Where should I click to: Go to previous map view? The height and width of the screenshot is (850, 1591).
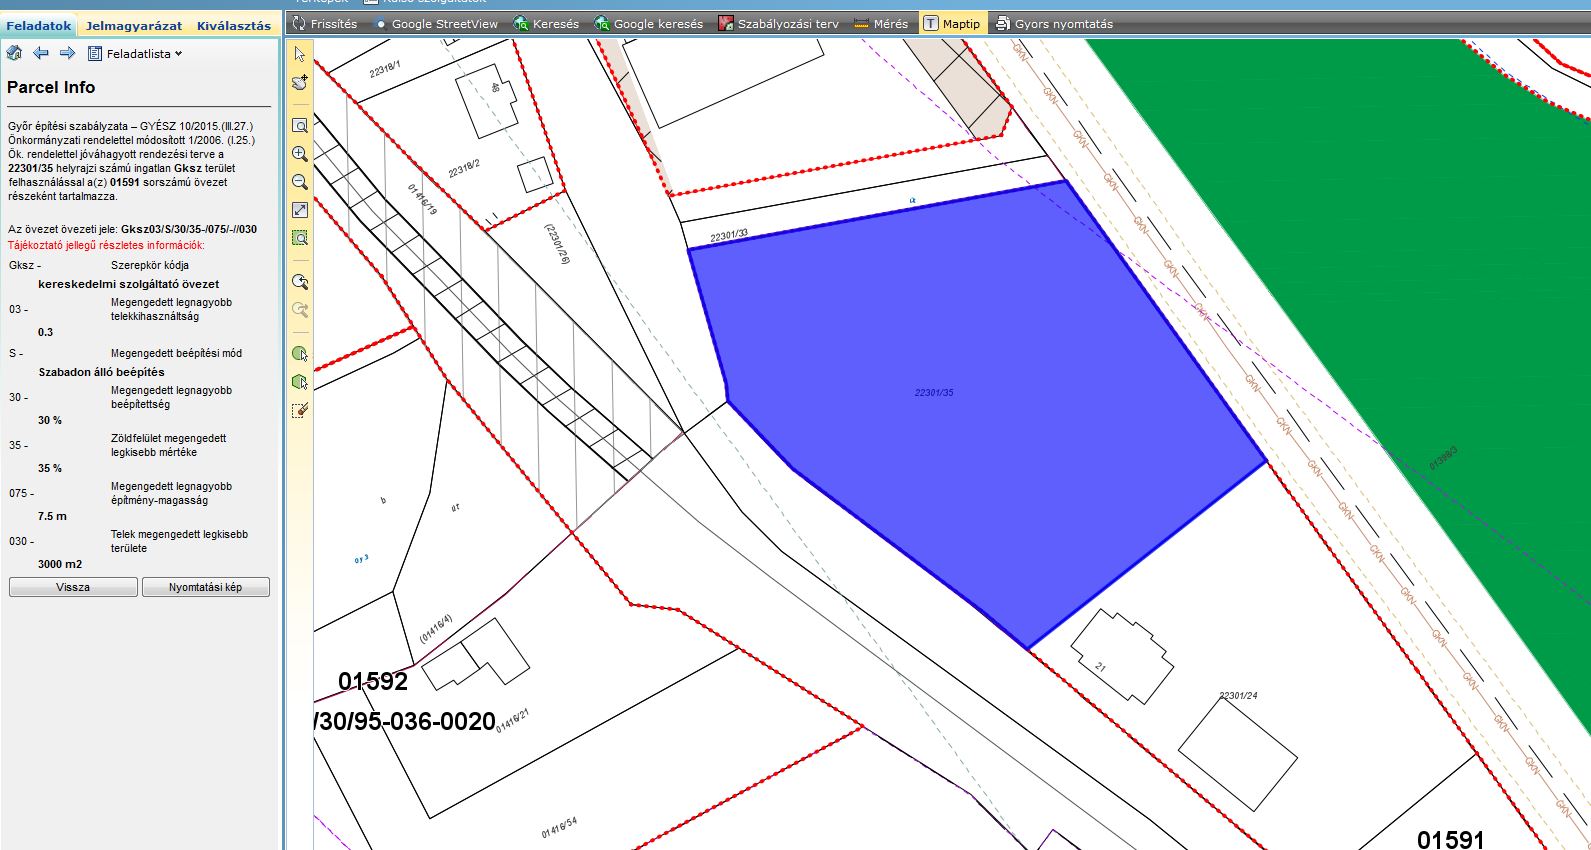300,282
